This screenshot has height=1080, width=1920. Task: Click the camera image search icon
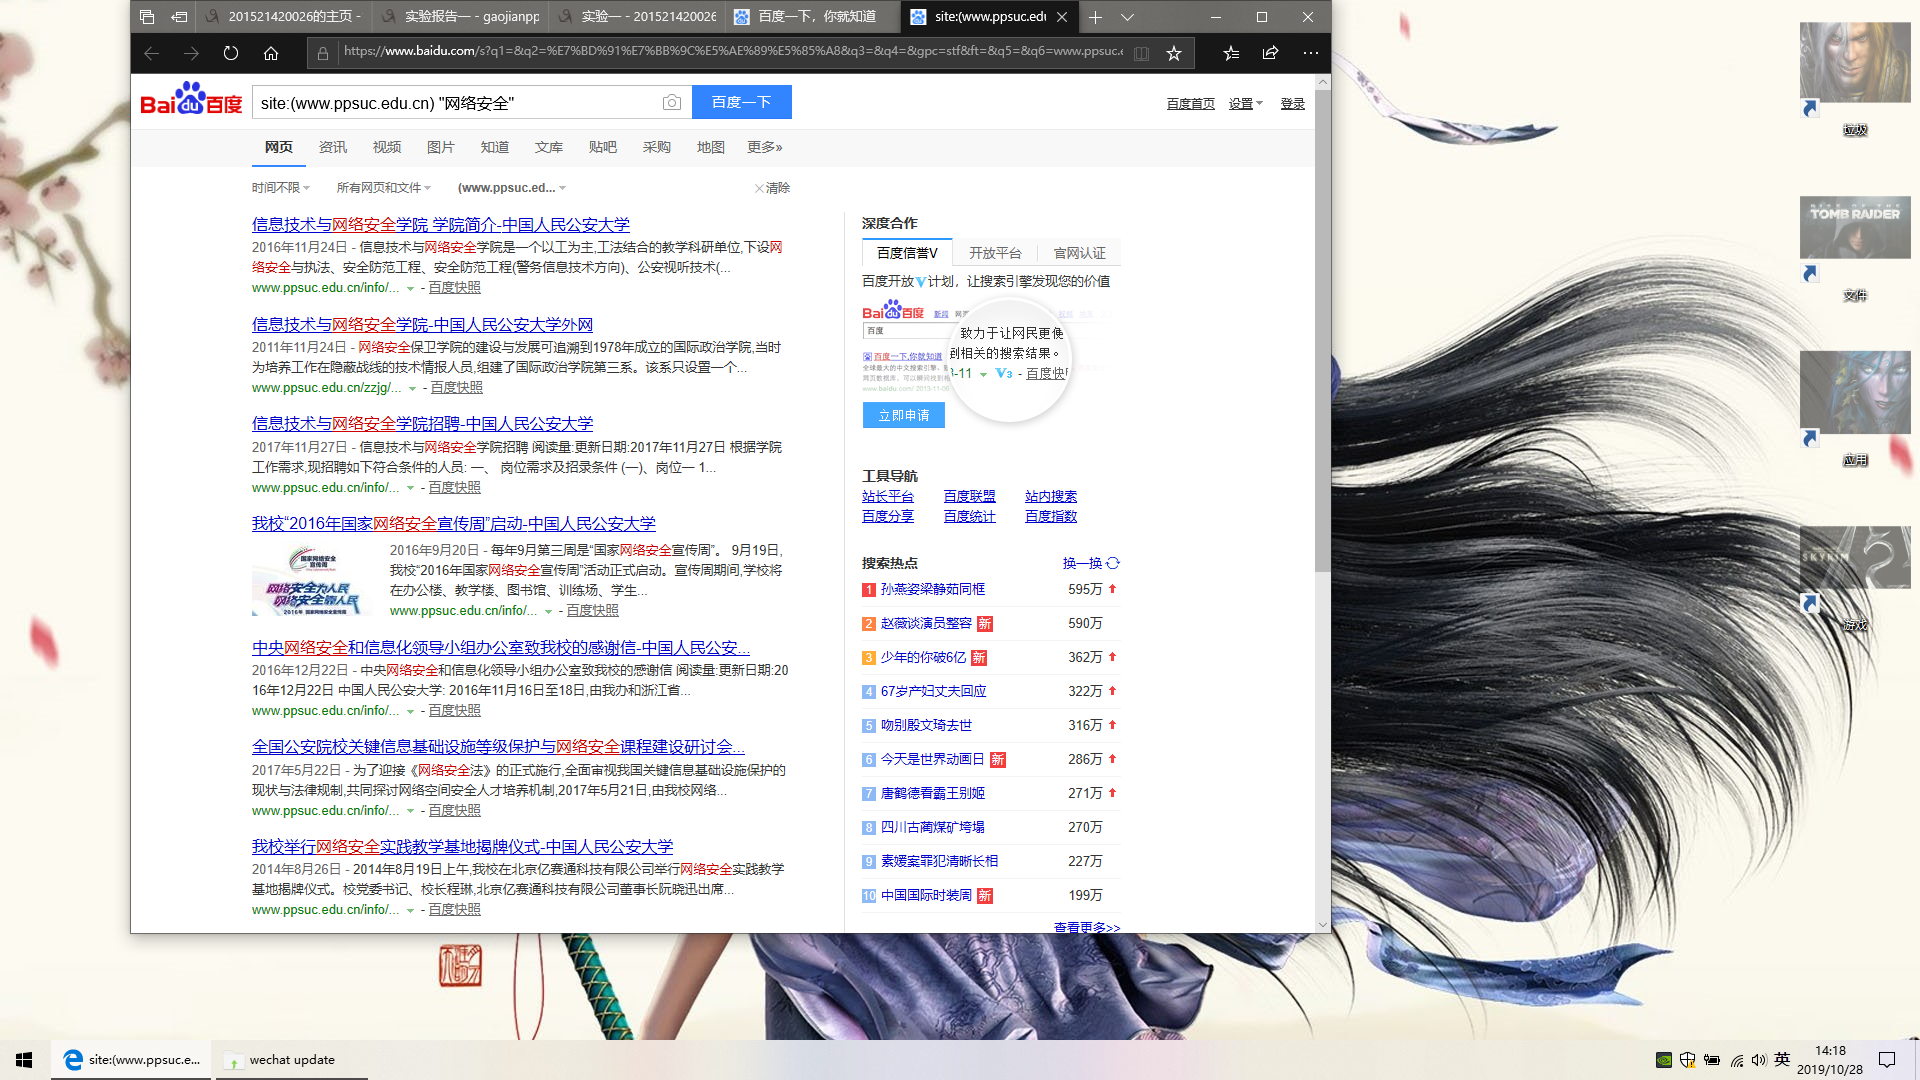672,102
